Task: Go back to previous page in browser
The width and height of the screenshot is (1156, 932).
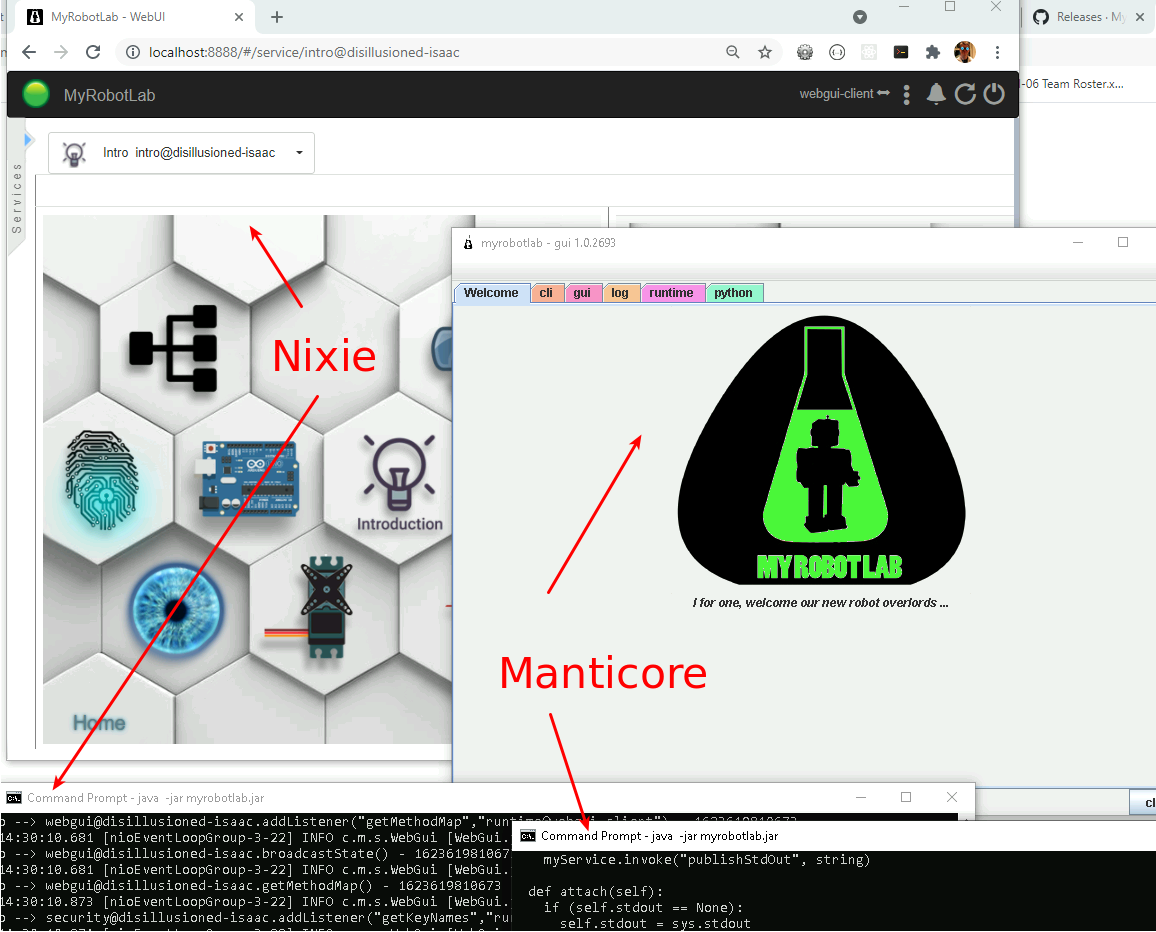Action: click(x=29, y=52)
